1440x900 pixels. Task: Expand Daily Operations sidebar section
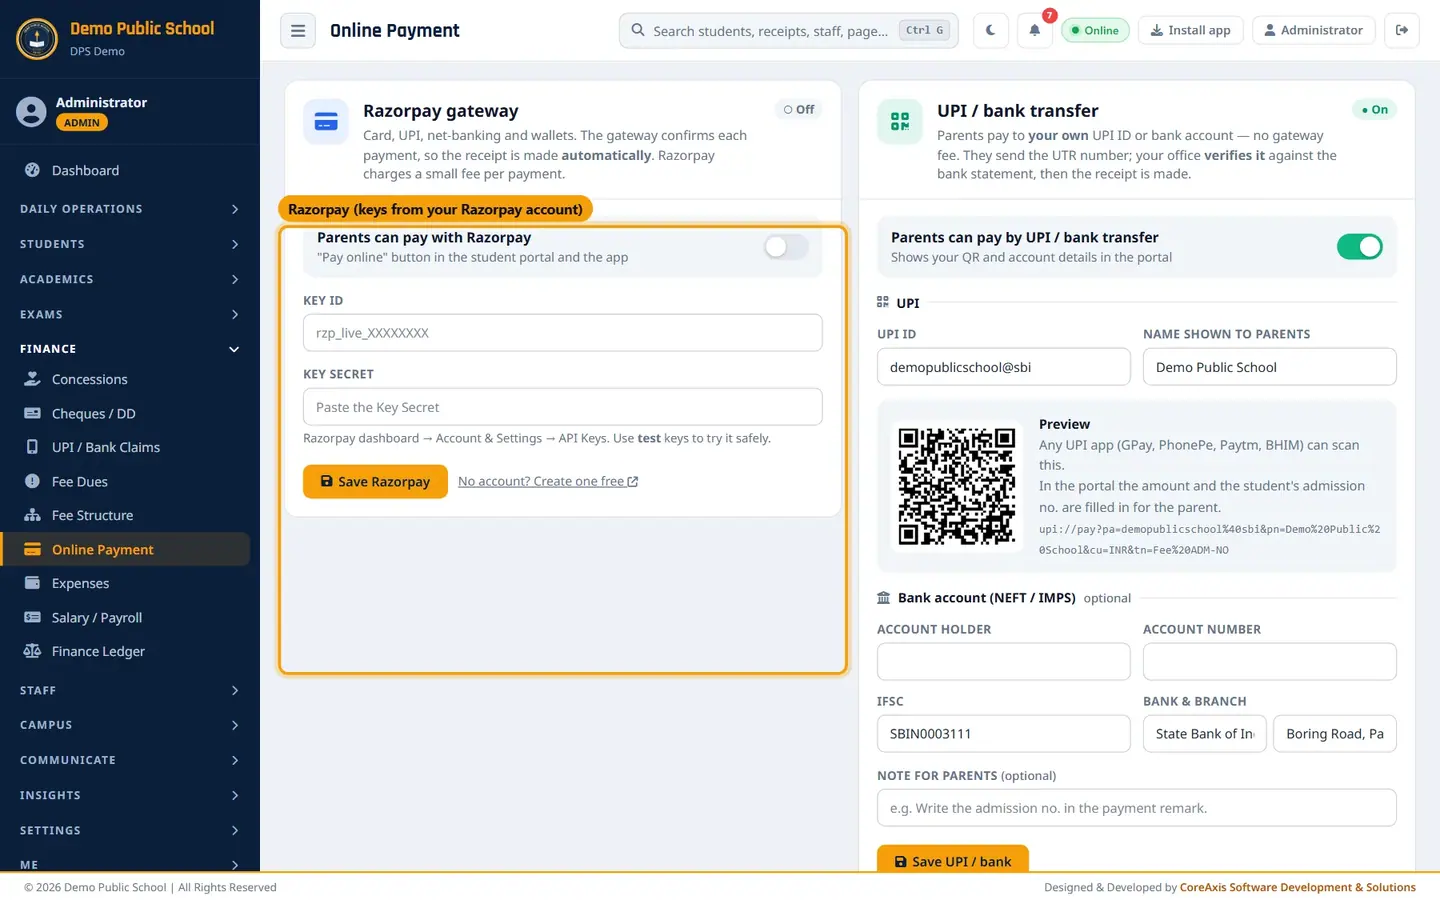(x=130, y=209)
